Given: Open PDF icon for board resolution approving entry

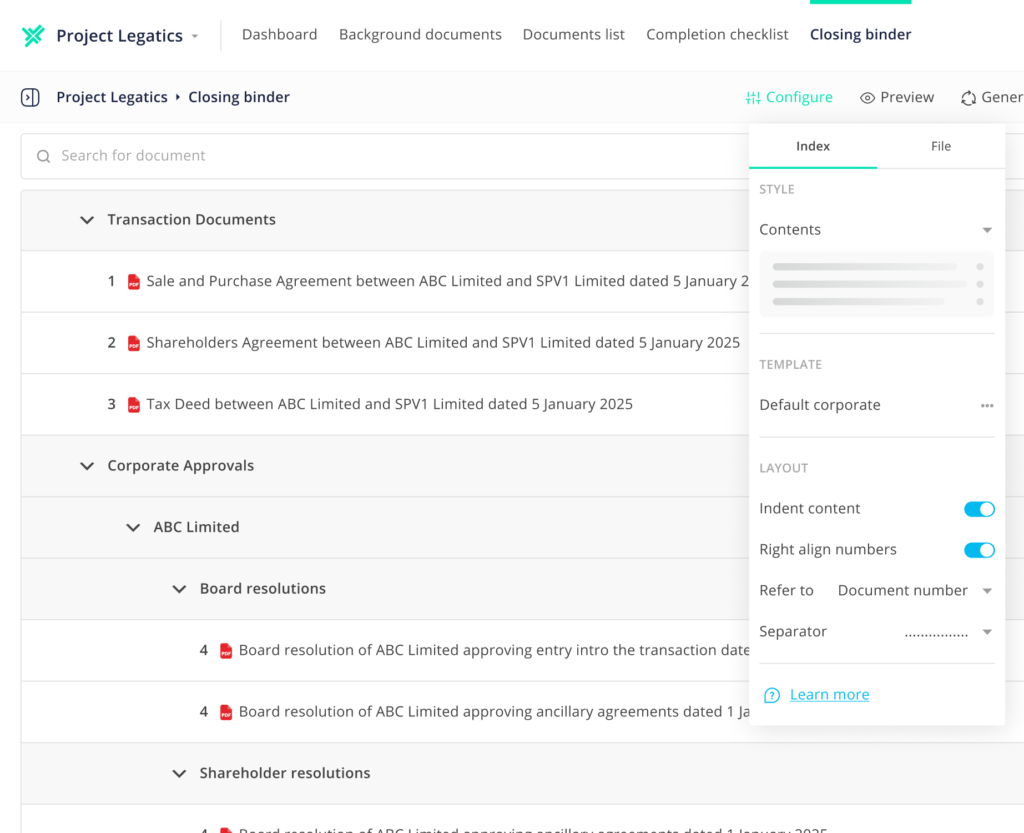Looking at the screenshot, I should pyautogui.click(x=226, y=651).
